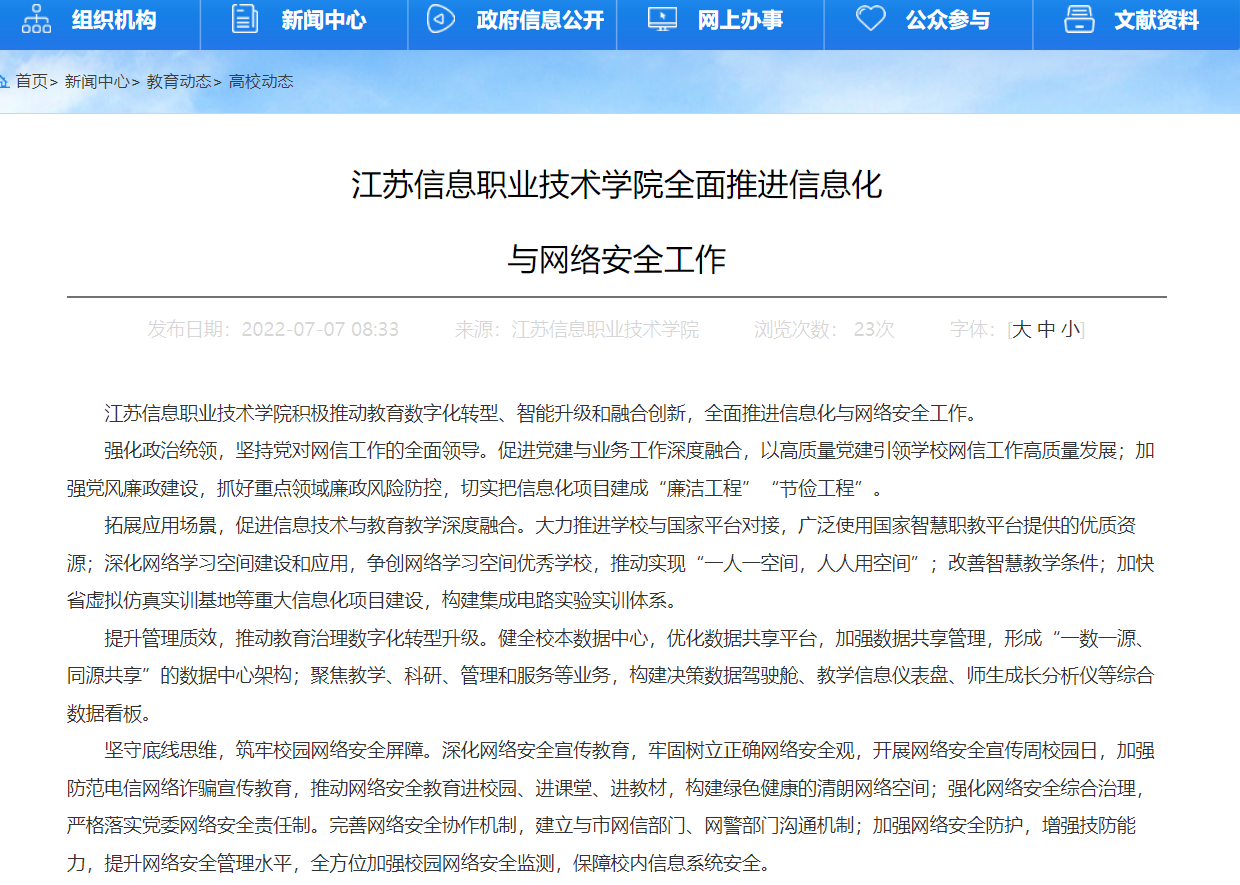
Task: Click paragraph starting 拓展应用场景
Action: pos(611,562)
